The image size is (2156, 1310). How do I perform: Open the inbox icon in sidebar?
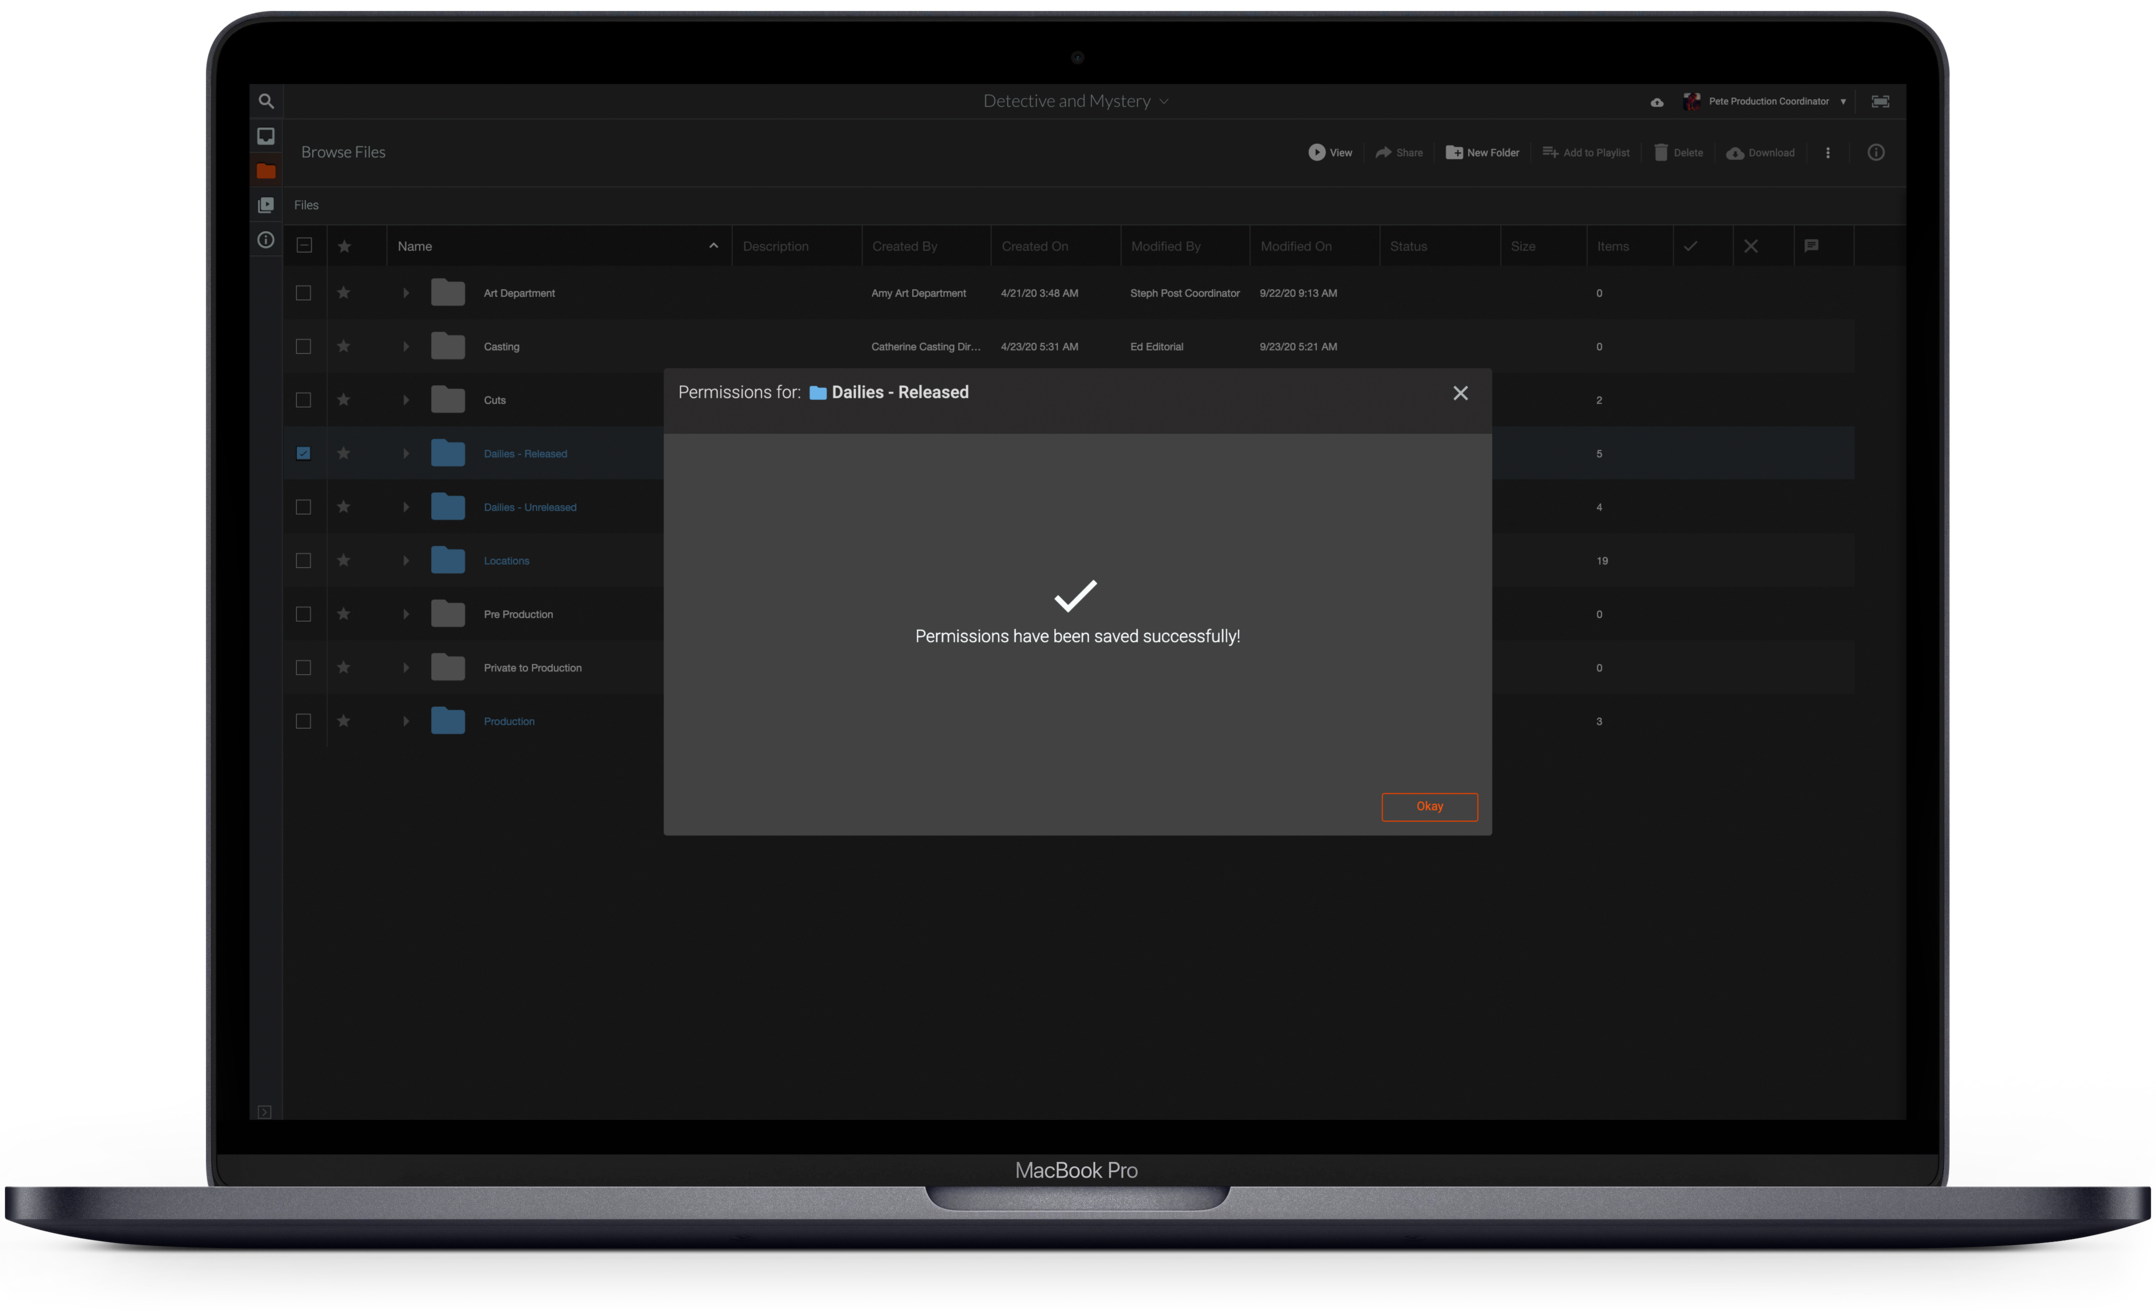(x=266, y=136)
